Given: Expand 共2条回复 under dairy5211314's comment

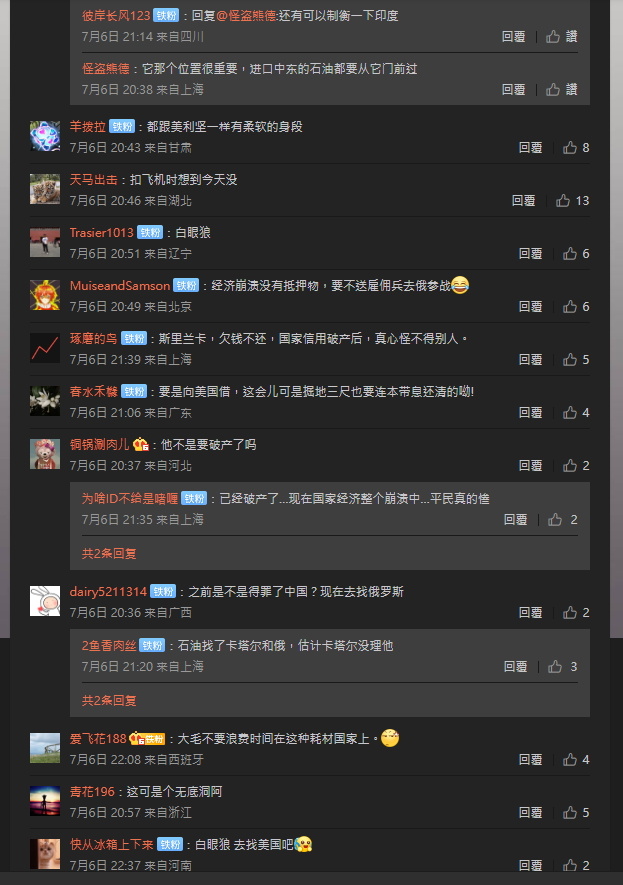Looking at the screenshot, I should pos(109,701).
